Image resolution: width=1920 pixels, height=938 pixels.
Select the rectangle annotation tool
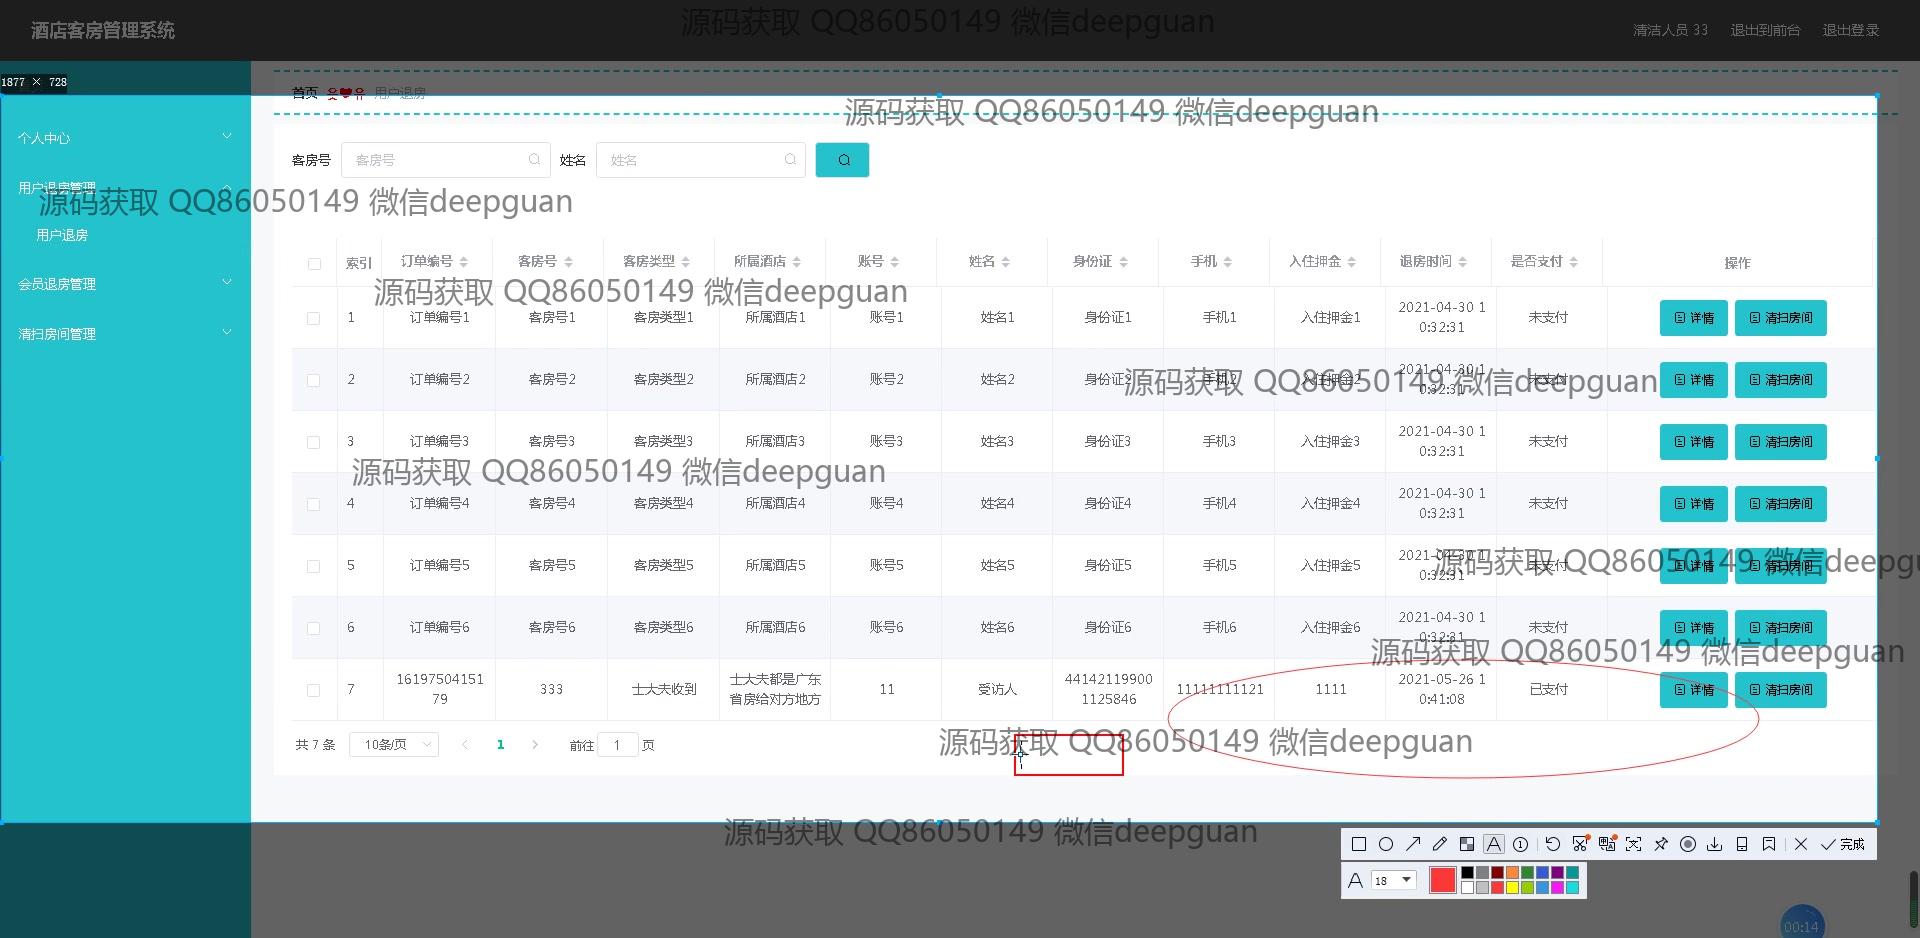point(1359,844)
